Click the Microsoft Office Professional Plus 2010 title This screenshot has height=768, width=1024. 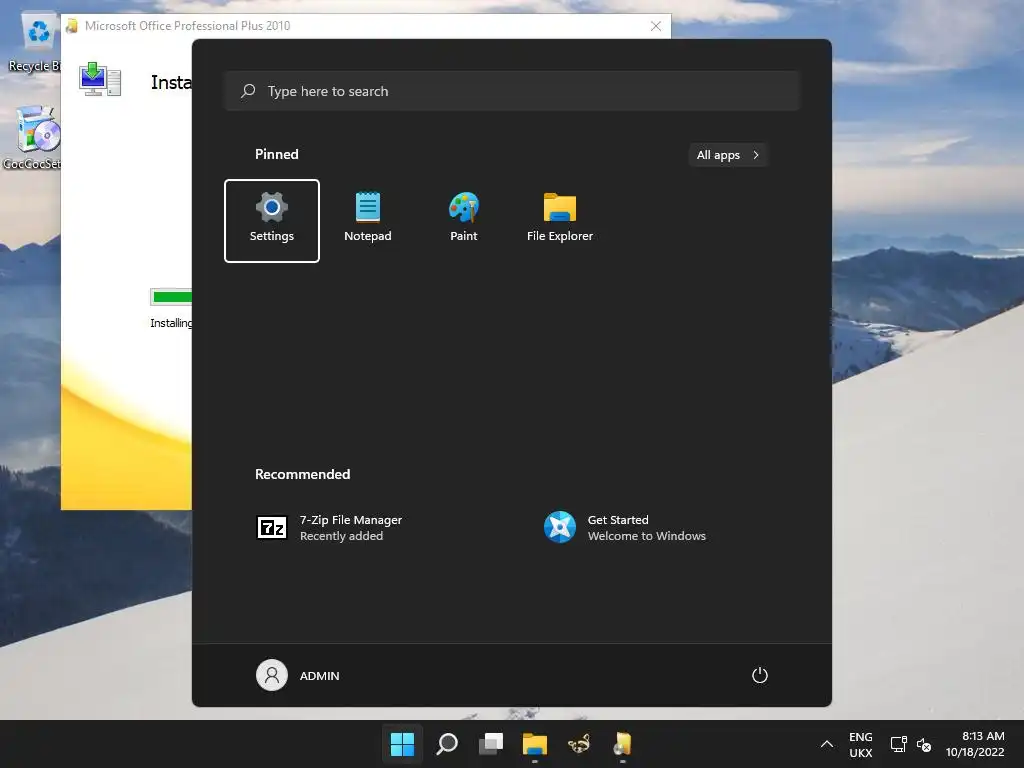pyautogui.click(x=187, y=25)
